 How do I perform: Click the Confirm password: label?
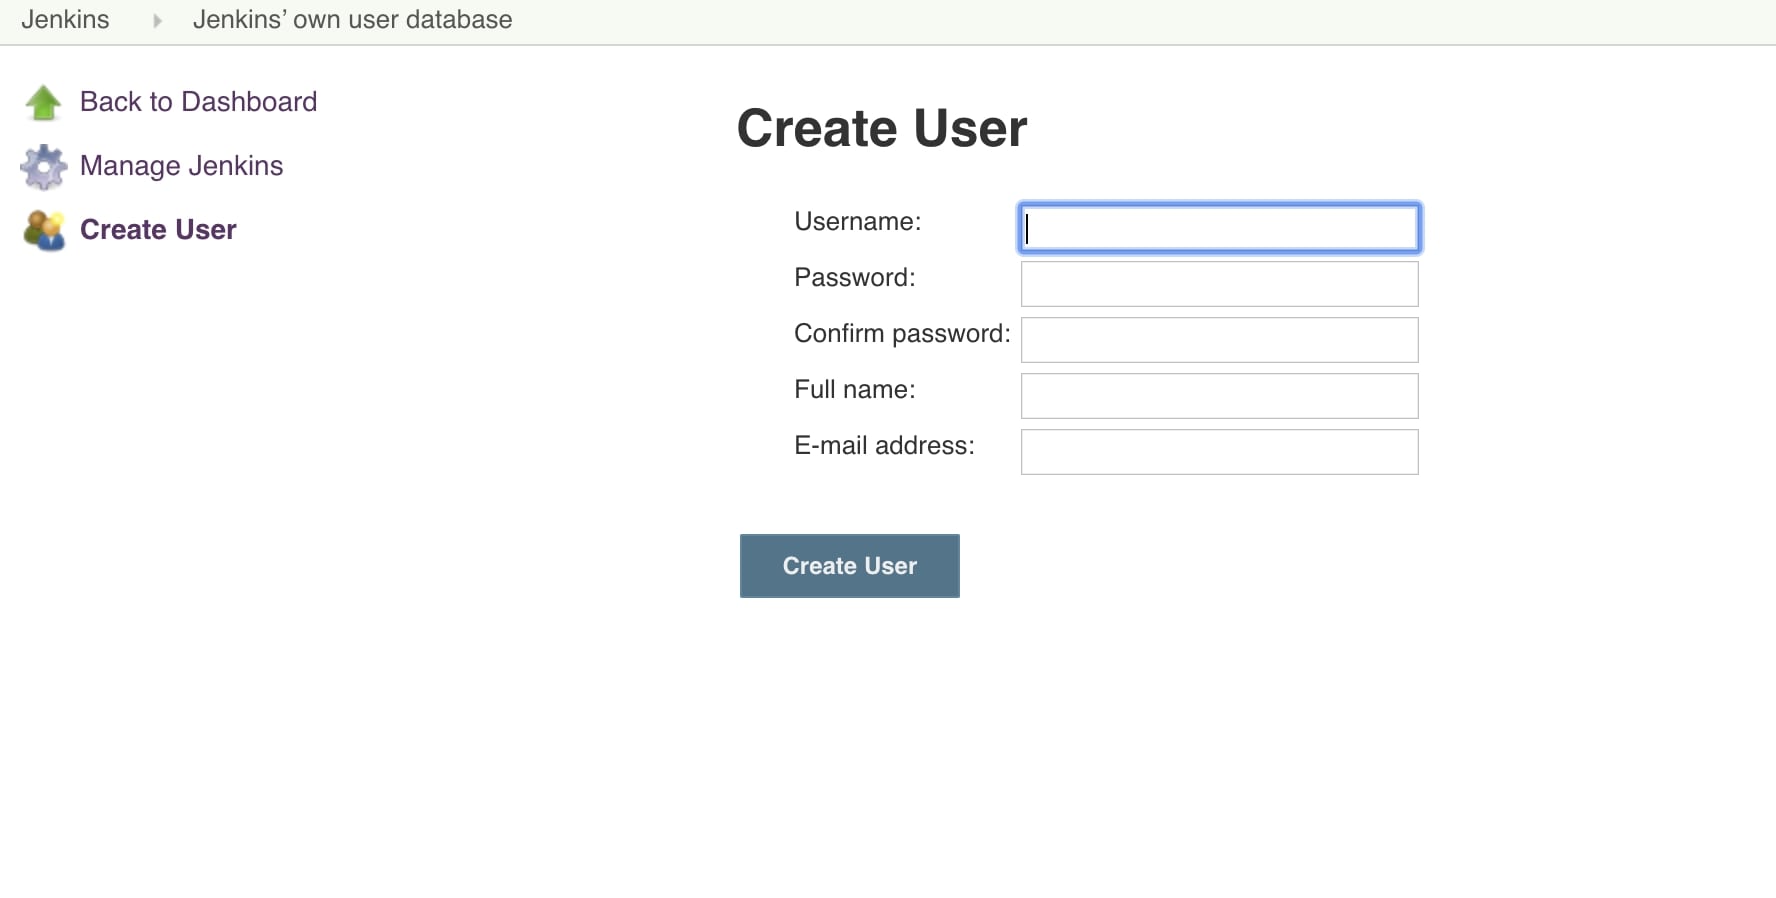[902, 334]
